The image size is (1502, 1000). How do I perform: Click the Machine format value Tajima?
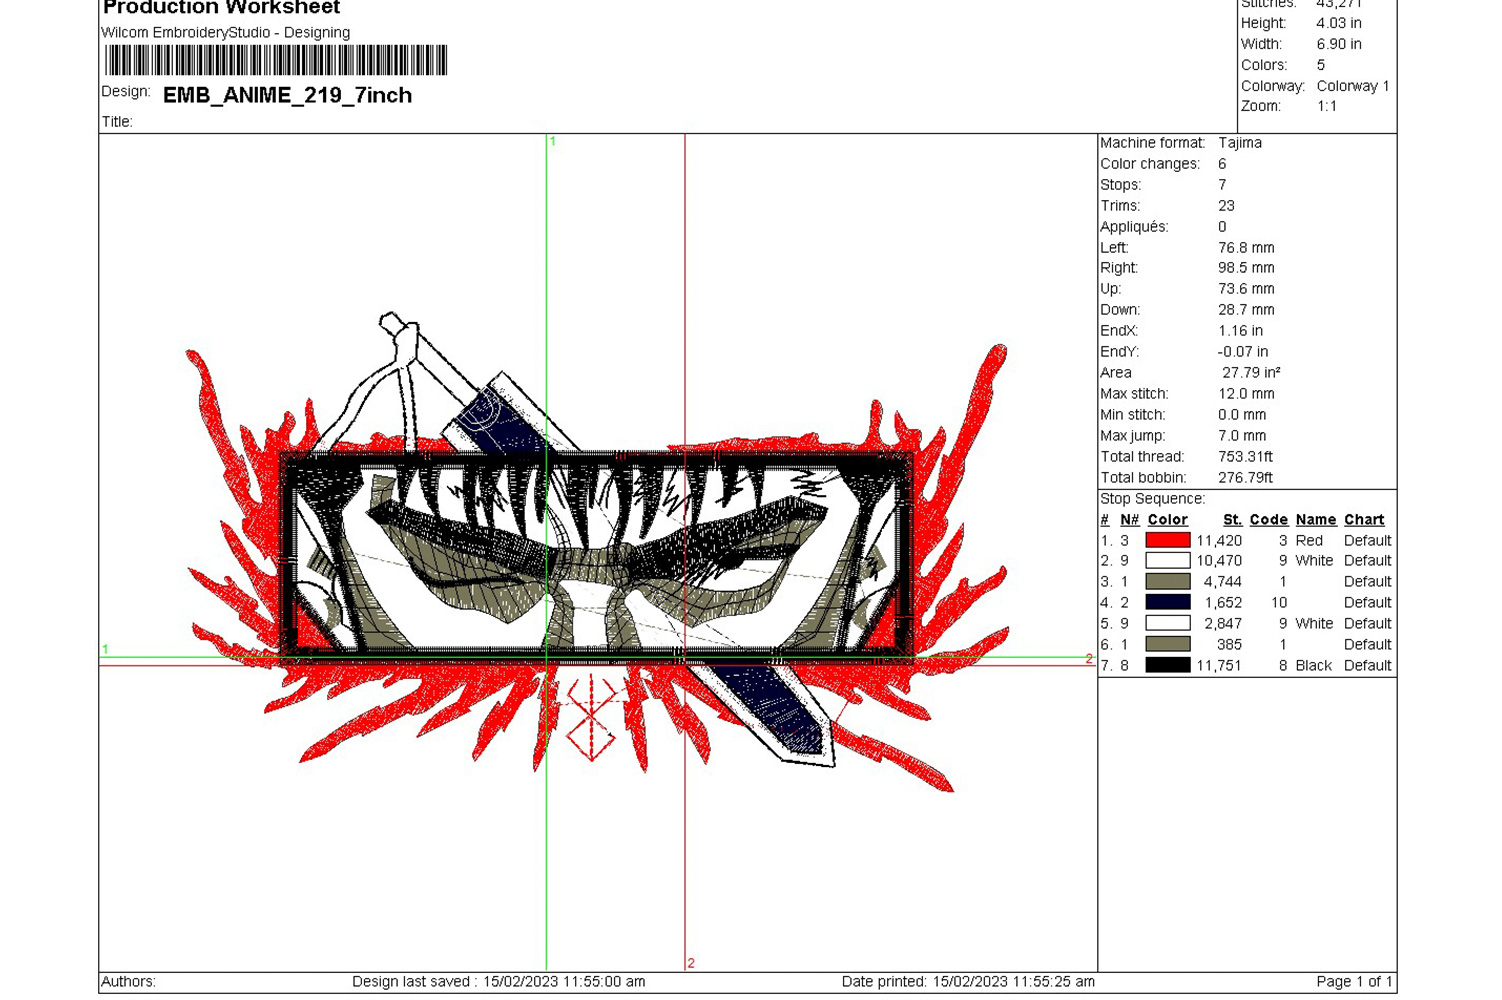(1240, 143)
